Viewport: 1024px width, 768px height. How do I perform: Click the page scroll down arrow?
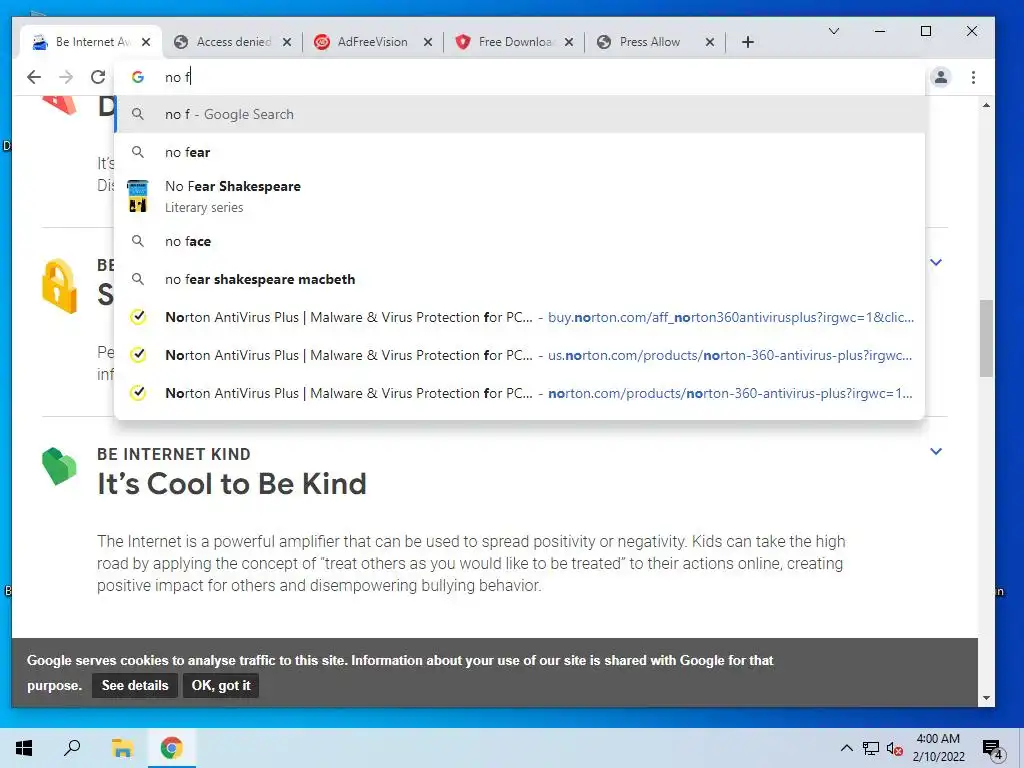click(x=986, y=698)
